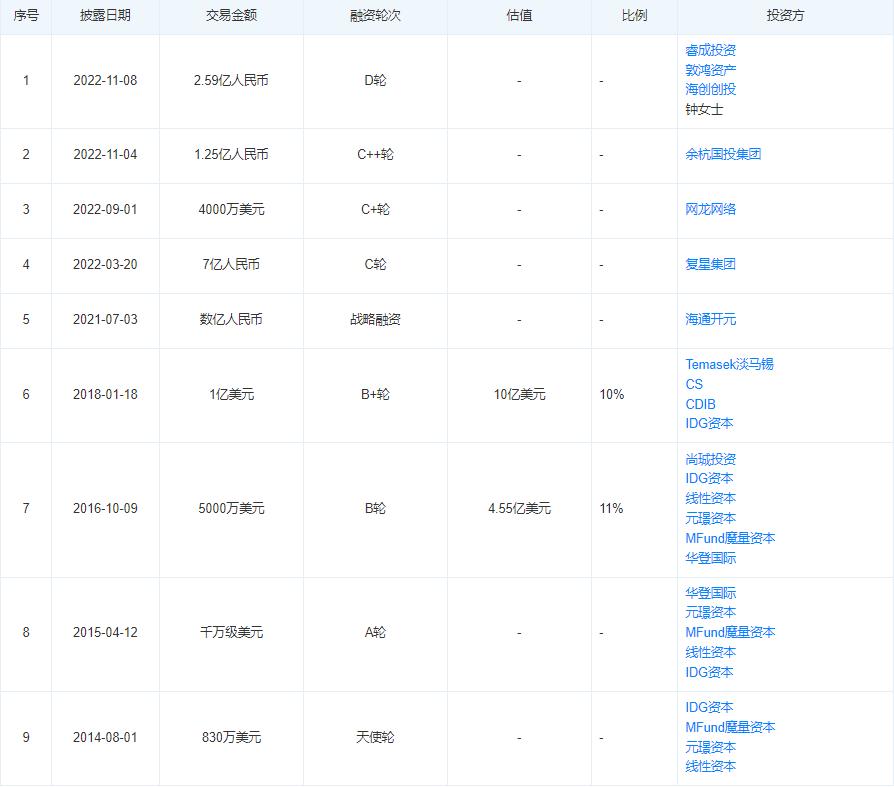Click the 融资轮次 column header
894x787 pixels.
pos(375,15)
